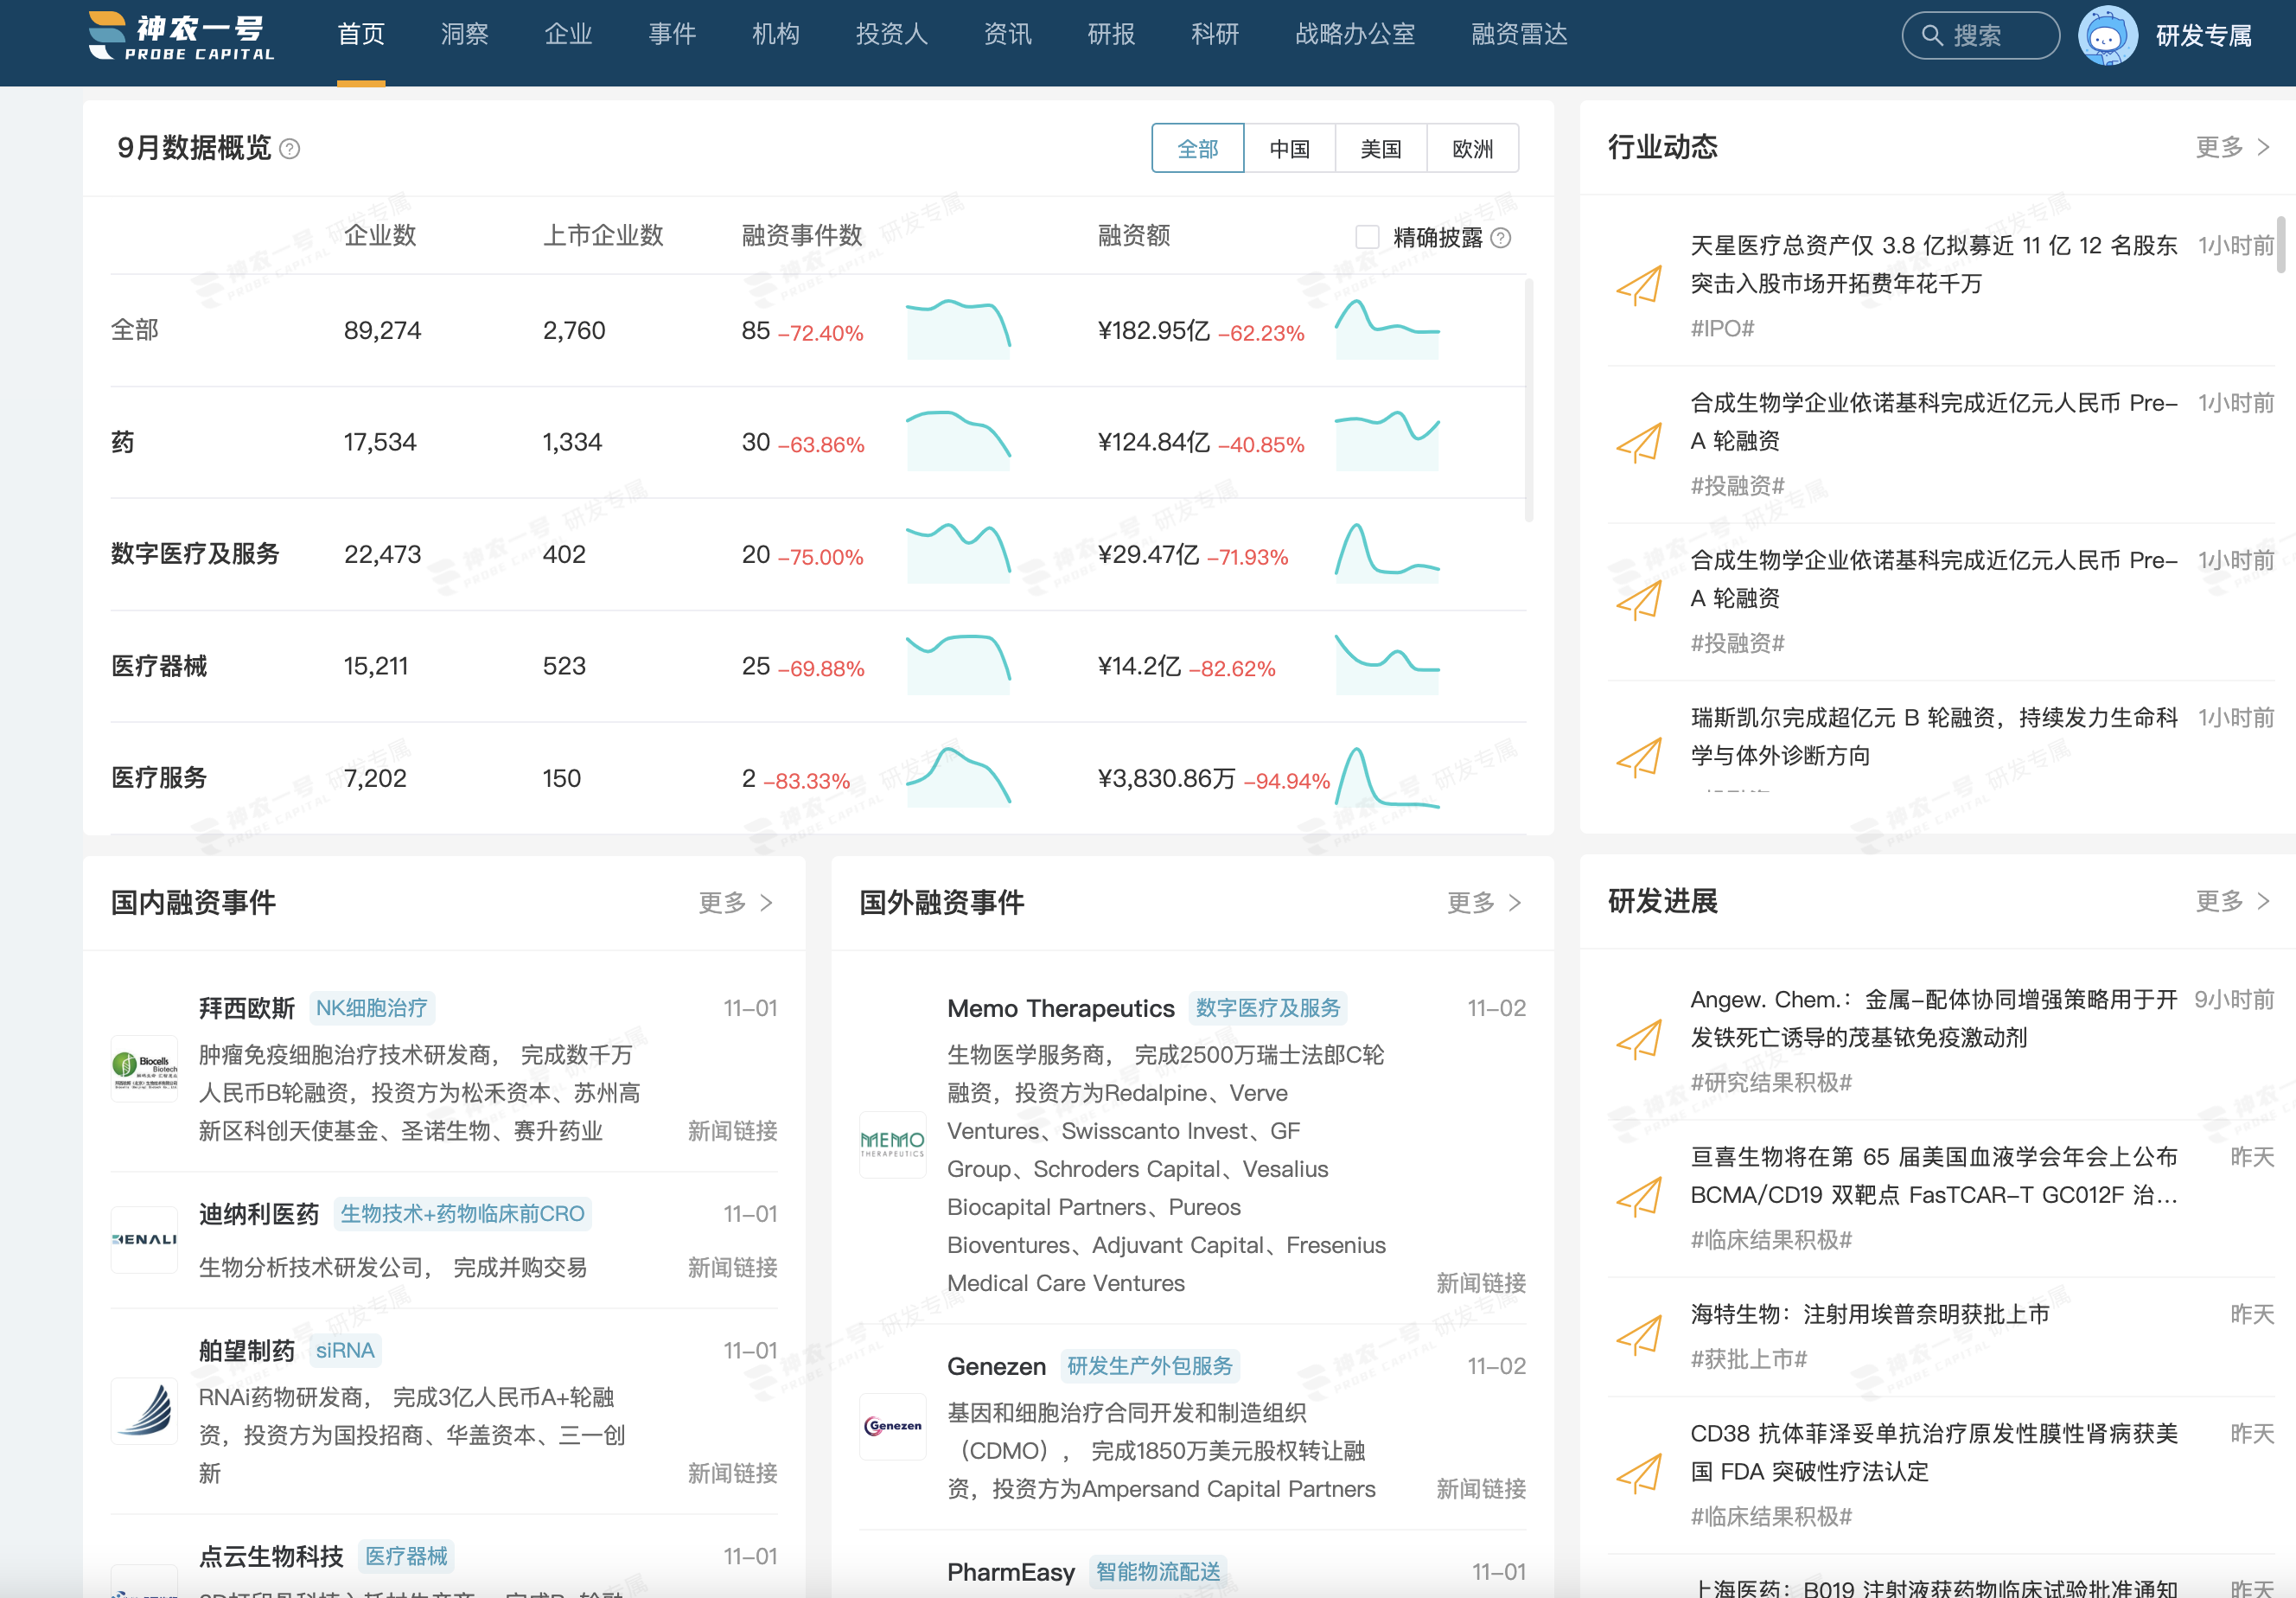Click paper plane icon for 瑞斯凯尔 news

click(x=1640, y=757)
